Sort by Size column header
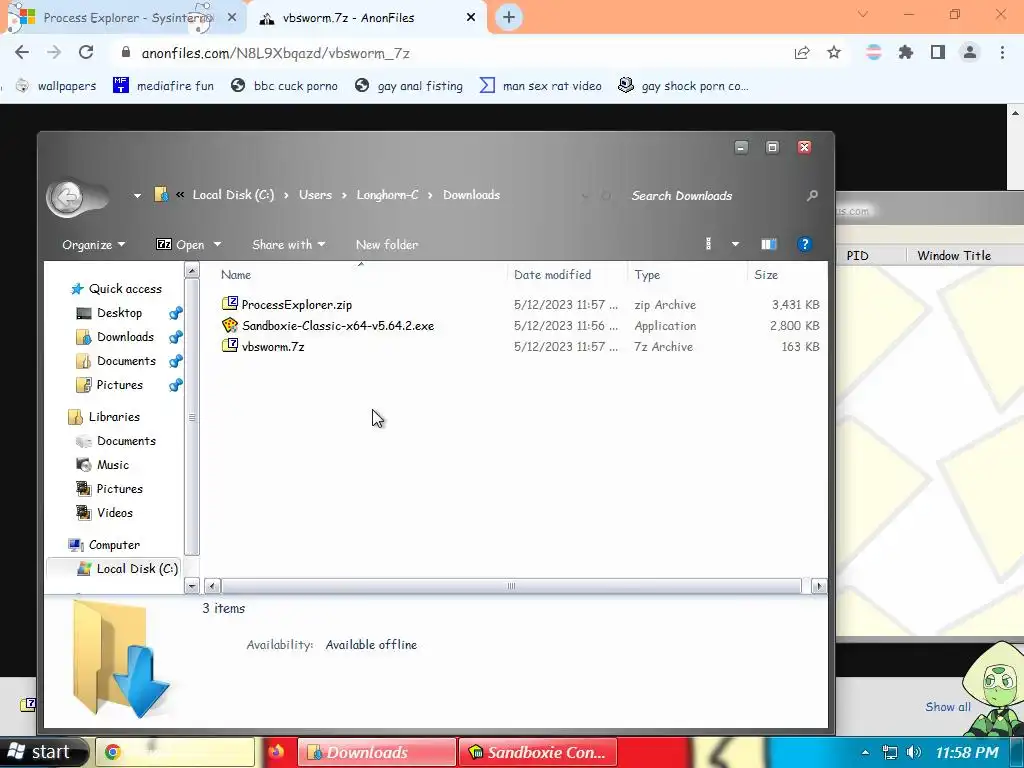The image size is (1024, 768). (x=786, y=274)
